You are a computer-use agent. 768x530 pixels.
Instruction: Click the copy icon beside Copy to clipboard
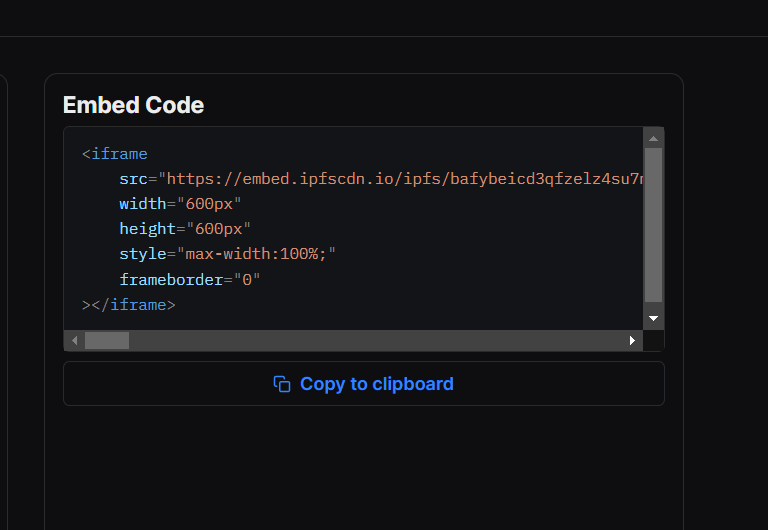click(282, 384)
